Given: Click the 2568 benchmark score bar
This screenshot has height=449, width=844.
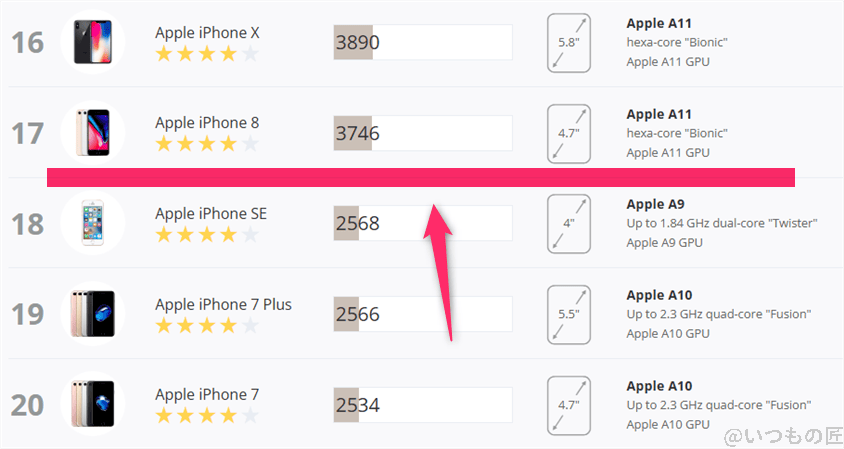Looking at the screenshot, I should coord(422,223).
